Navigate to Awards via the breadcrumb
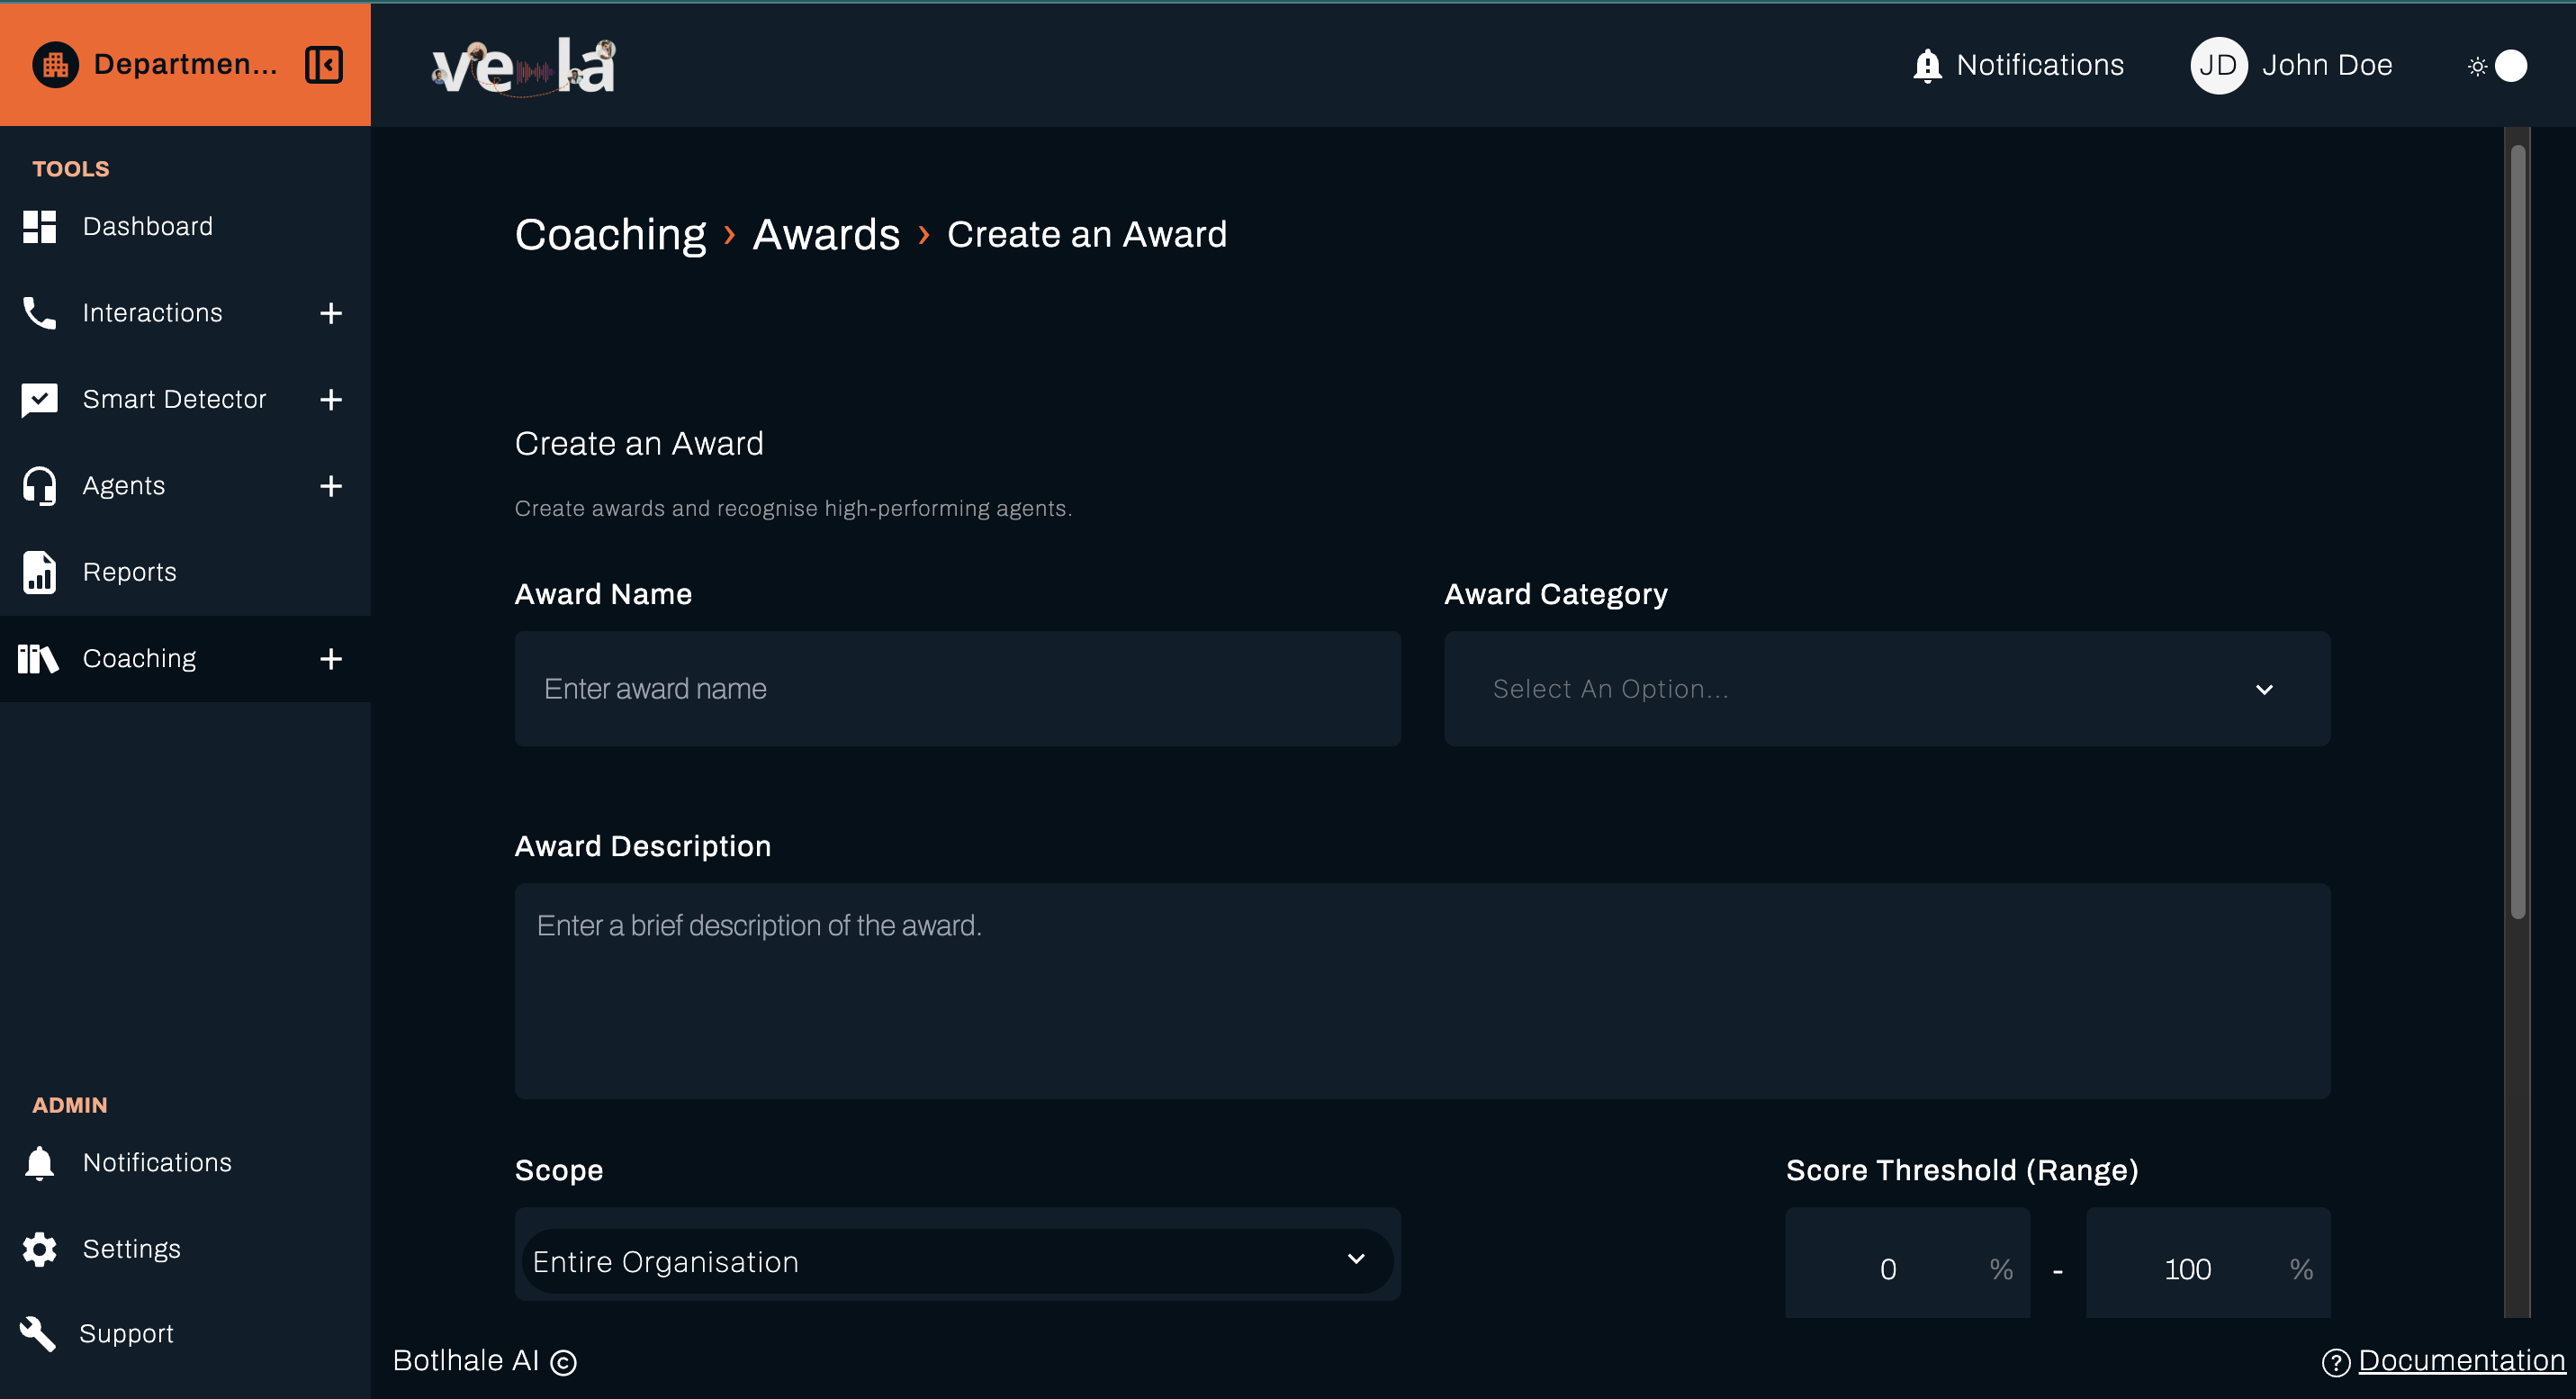 tap(825, 234)
